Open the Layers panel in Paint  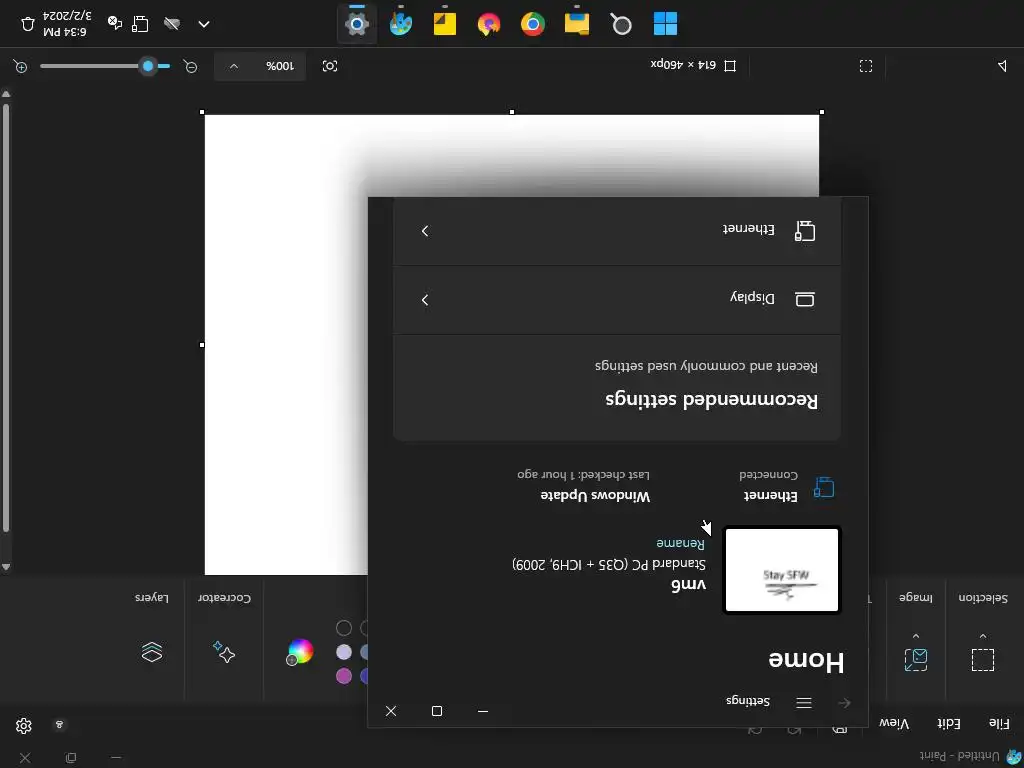[152, 652]
